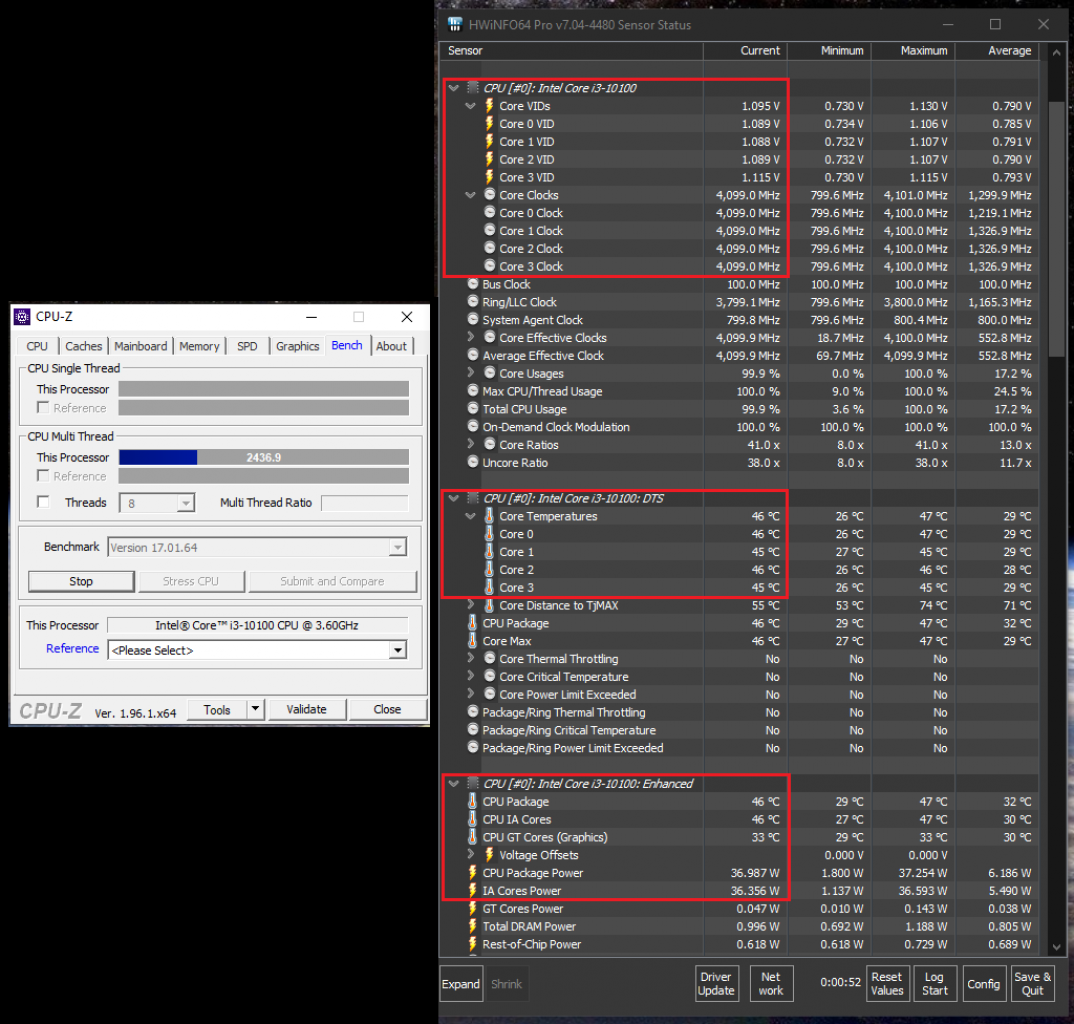Open the Benchmark version dropdown

pos(397,547)
